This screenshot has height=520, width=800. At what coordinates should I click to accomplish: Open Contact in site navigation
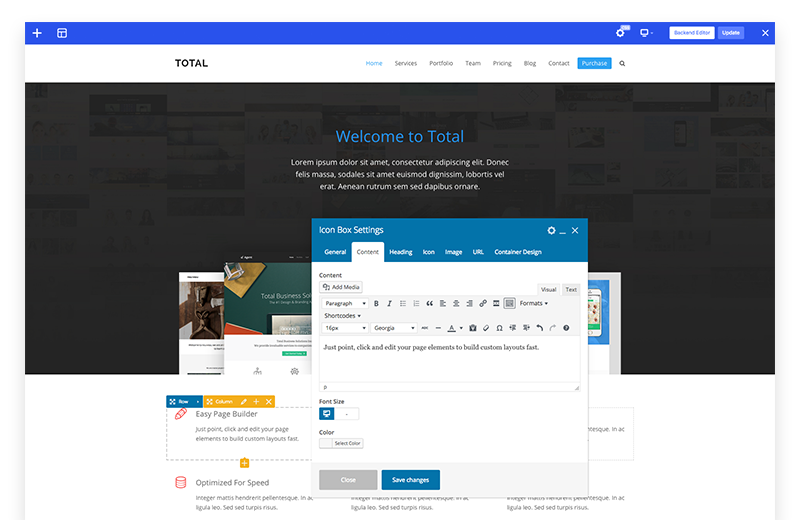[559, 63]
